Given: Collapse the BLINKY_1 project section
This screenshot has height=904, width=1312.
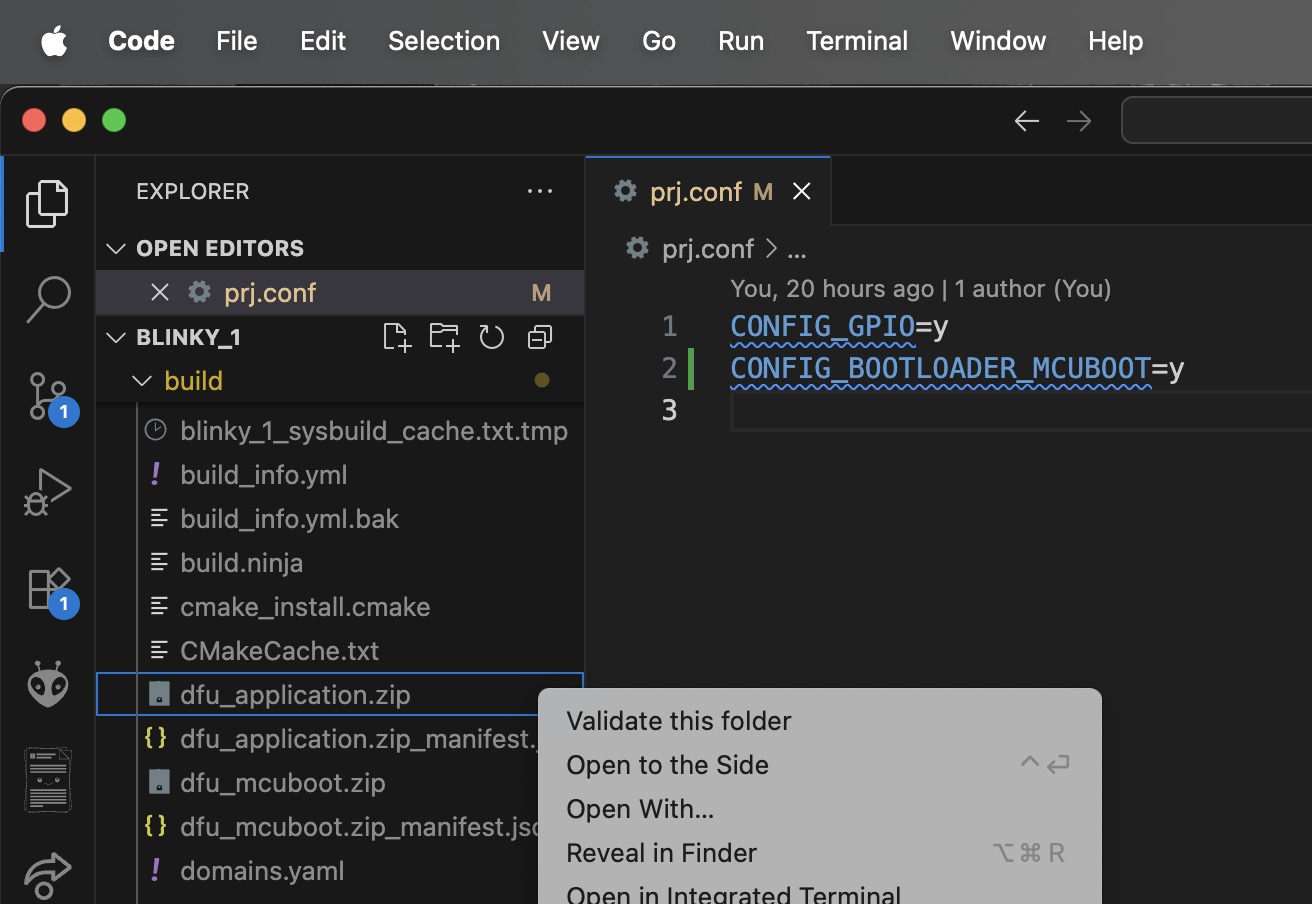Looking at the screenshot, I should click(117, 337).
